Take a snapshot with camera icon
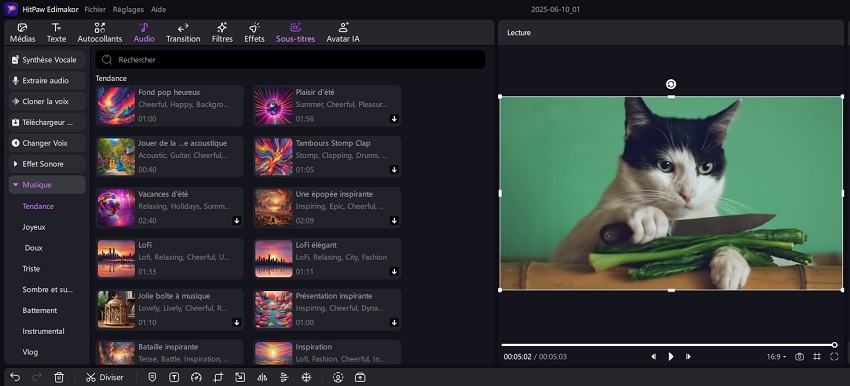The width and height of the screenshot is (850, 386). (x=800, y=357)
